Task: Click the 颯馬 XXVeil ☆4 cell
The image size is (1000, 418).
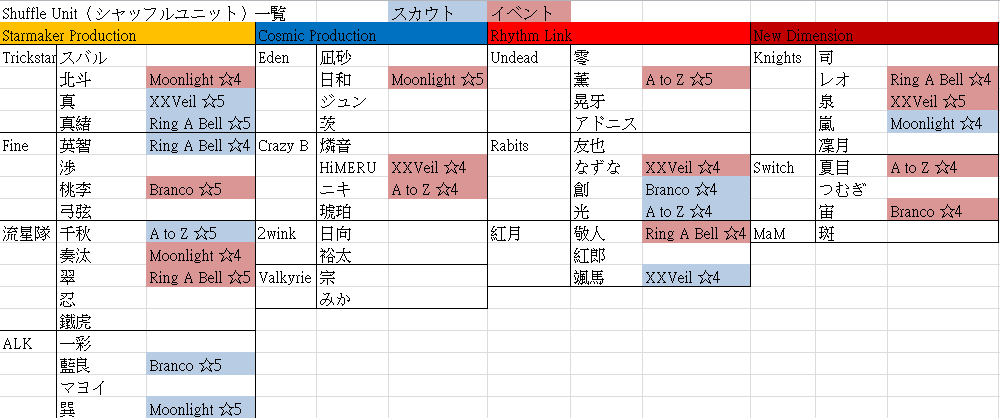Action: click(696, 278)
